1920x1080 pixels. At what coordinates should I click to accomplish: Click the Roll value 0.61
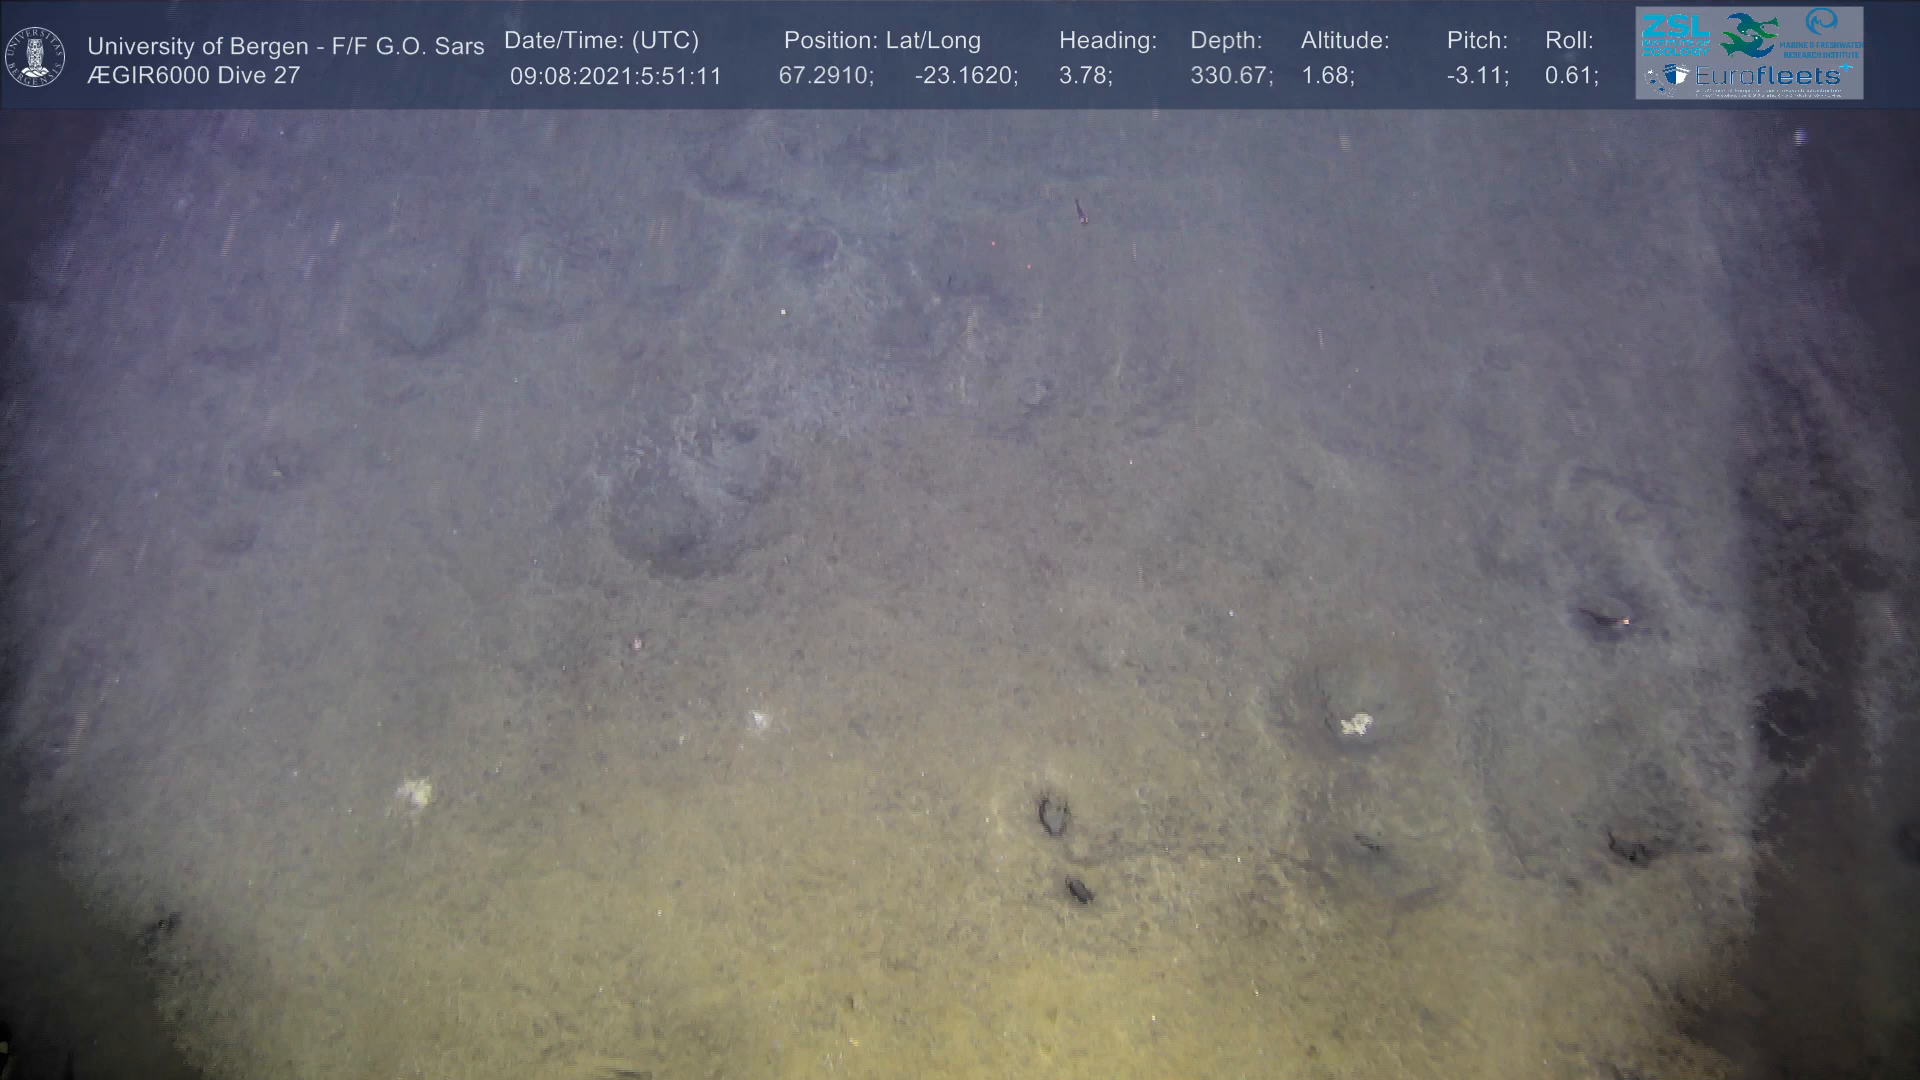tap(1571, 76)
